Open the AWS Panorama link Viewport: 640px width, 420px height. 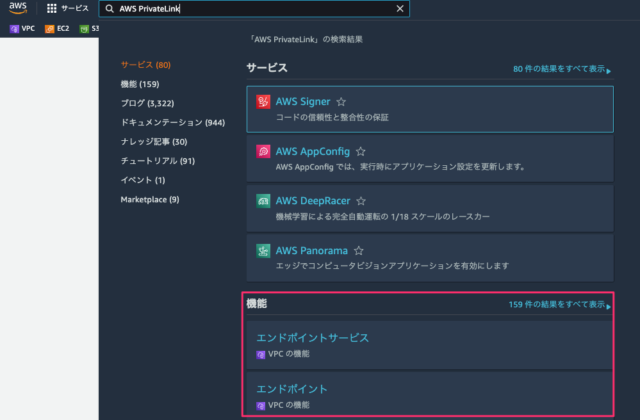pyautogui.click(x=312, y=251)
